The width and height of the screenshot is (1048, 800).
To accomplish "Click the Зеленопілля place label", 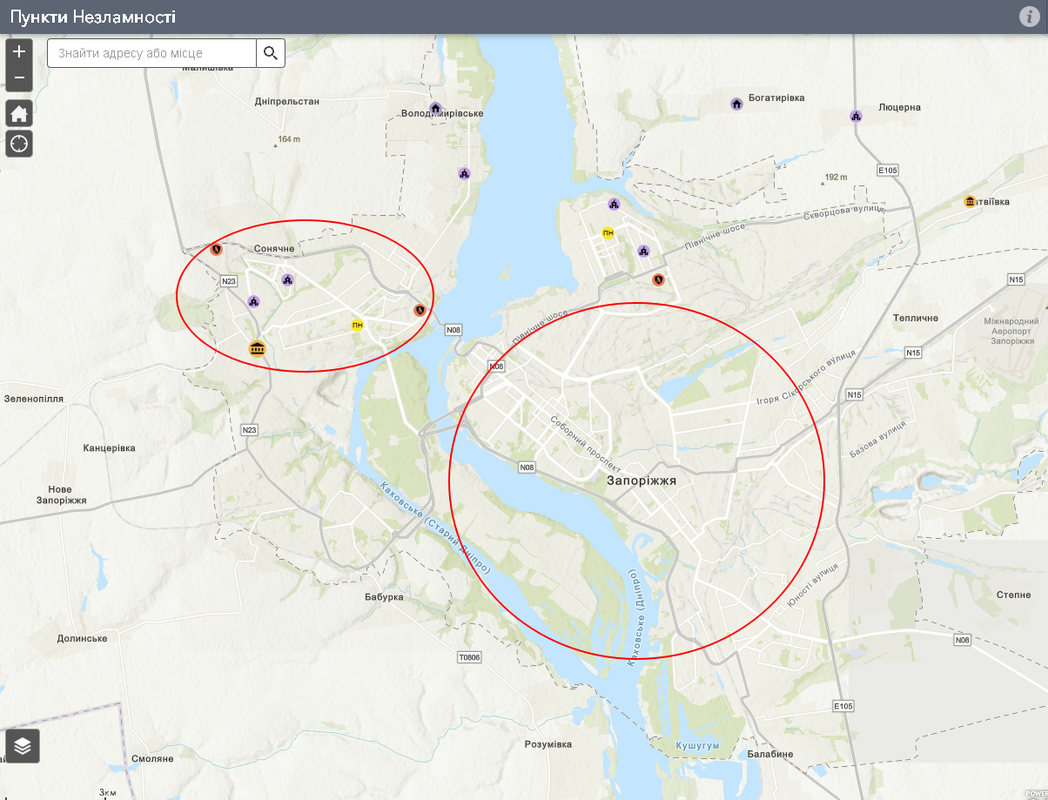I will (34, 399).
